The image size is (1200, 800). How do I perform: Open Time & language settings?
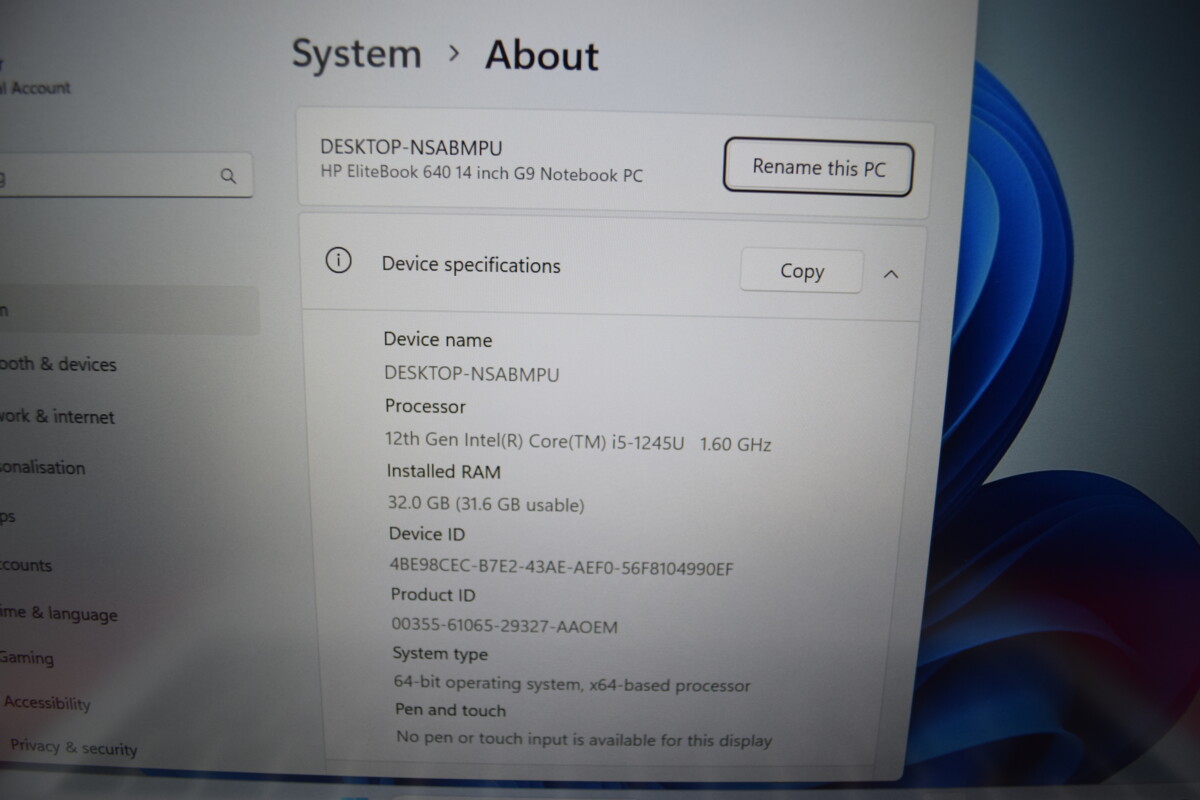tap(58, 613)
